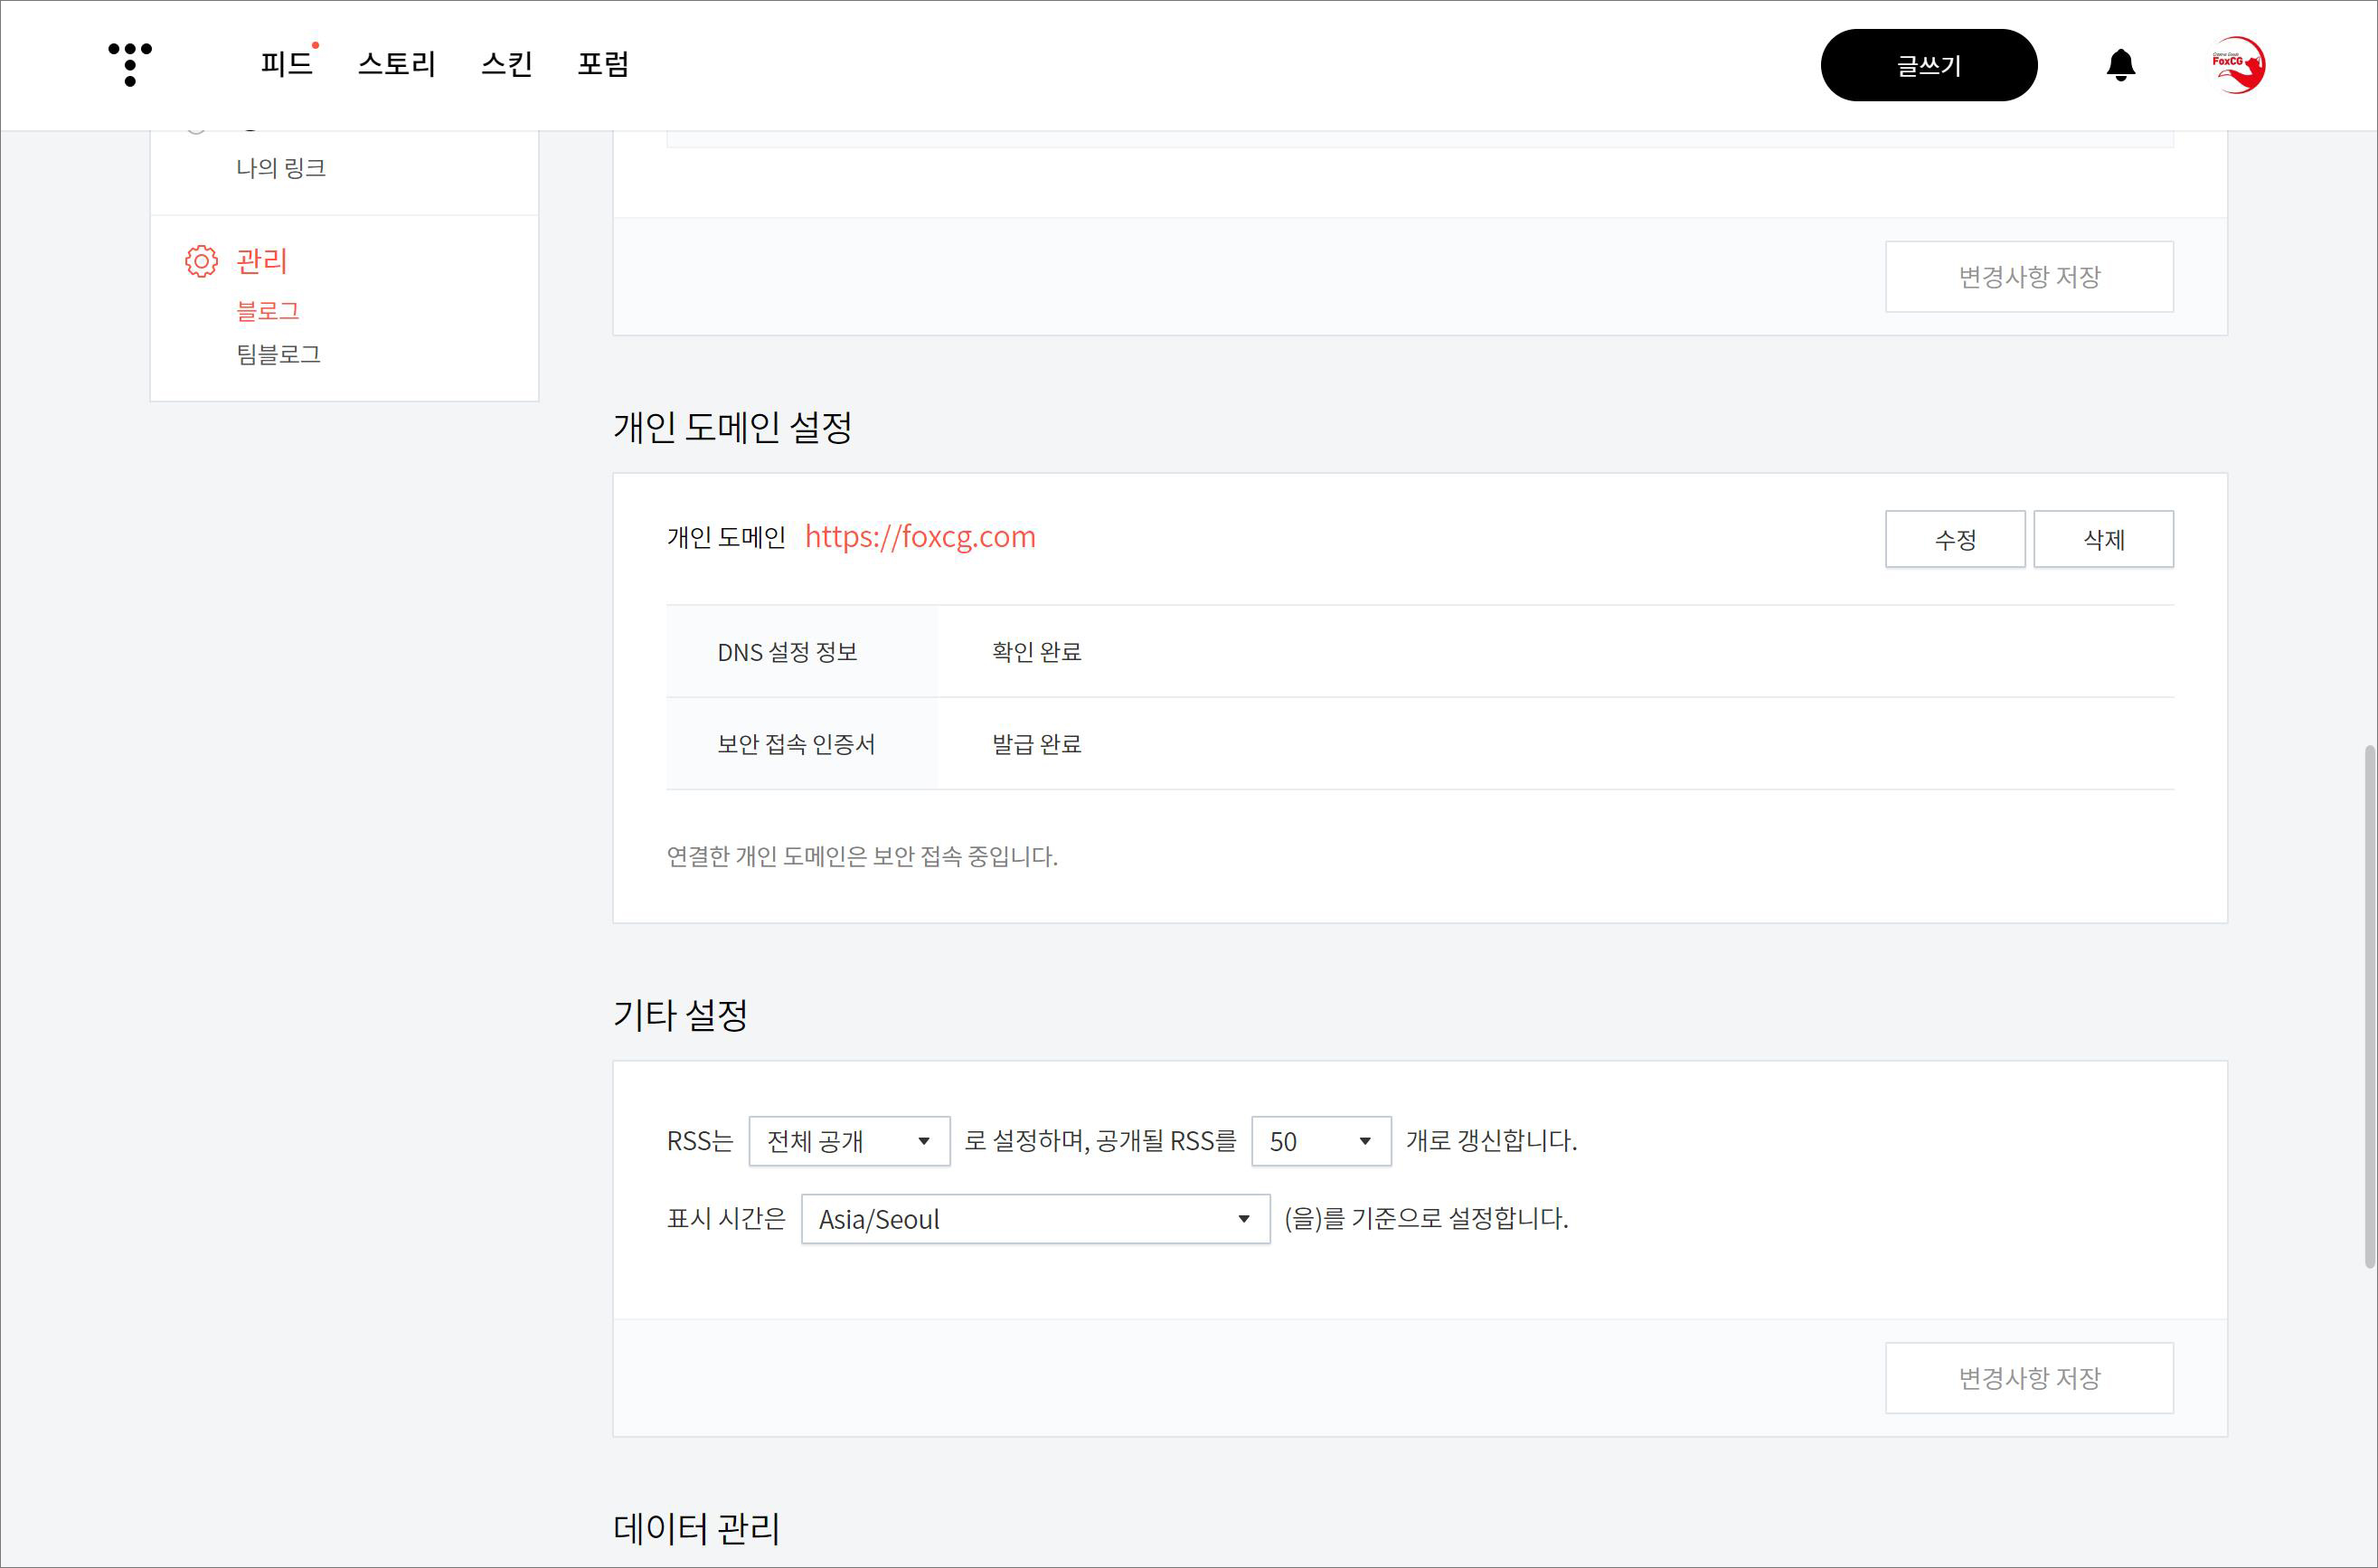Click 수정 to edit personal domain
Screen dimensions: 2378x1568
coord(1955,540)
